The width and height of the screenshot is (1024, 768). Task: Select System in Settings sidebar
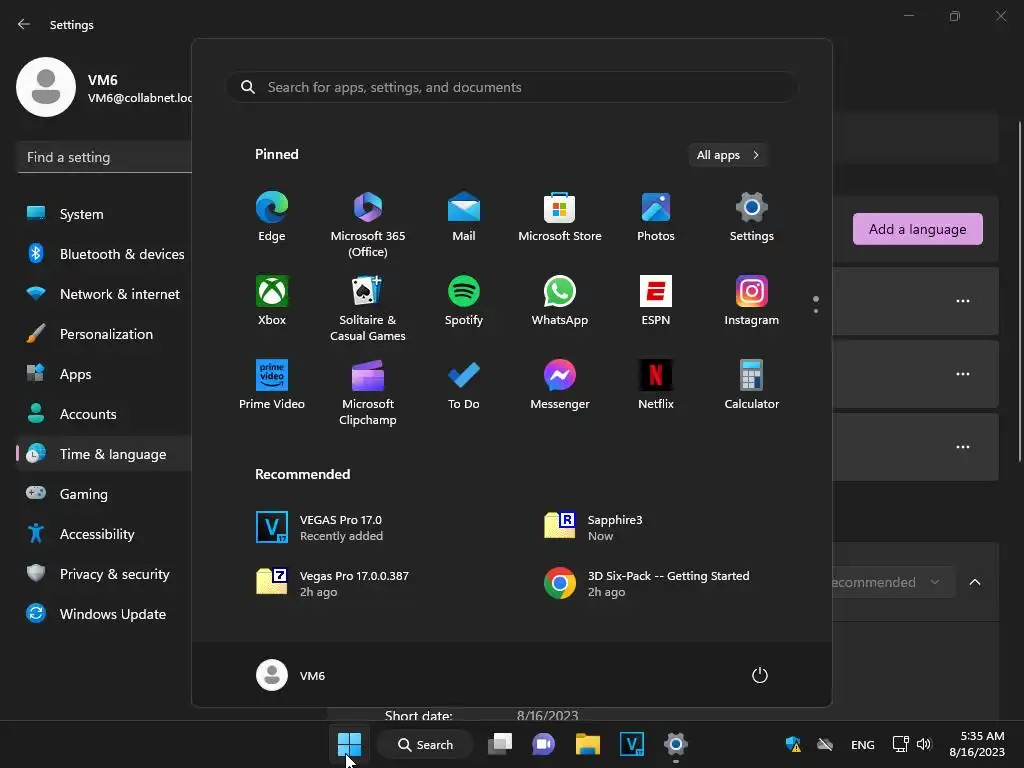pos(104,214)
